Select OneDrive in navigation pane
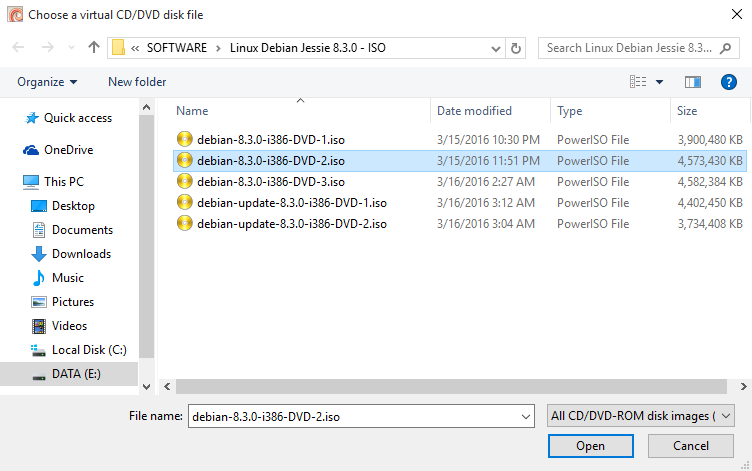Viewport: 752px width, 471px height. tap(58, 150)
